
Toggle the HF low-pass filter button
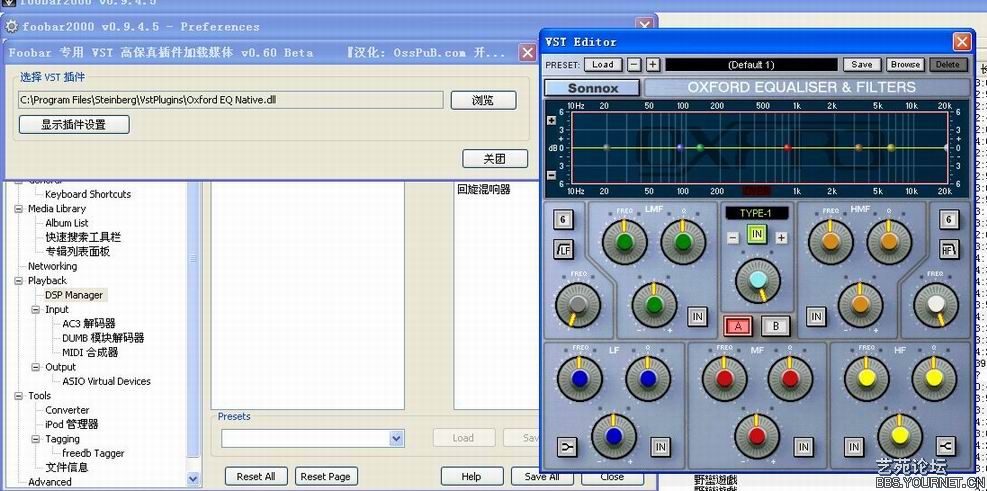[949, 249]
